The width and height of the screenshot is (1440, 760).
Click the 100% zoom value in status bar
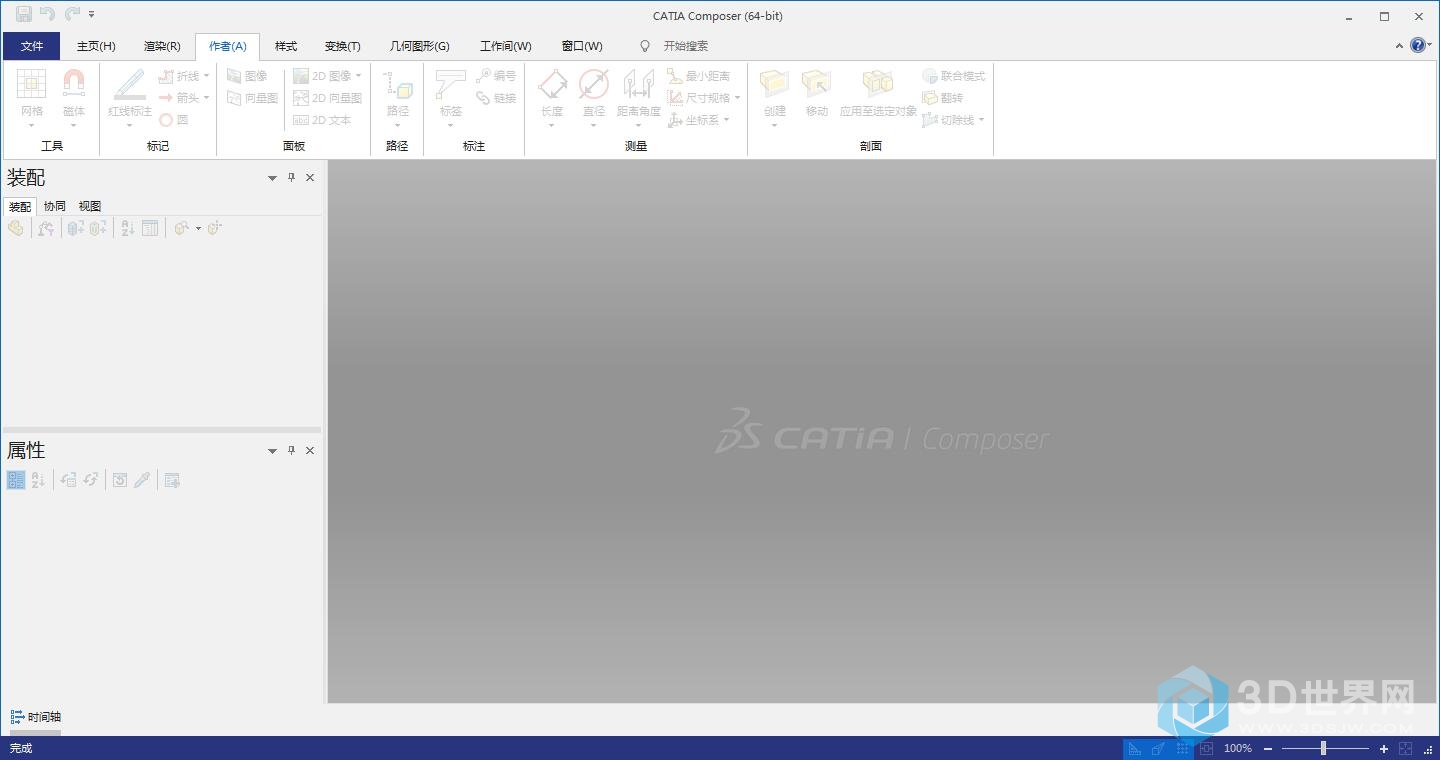pyautogui.click(x=1238, y=748)
